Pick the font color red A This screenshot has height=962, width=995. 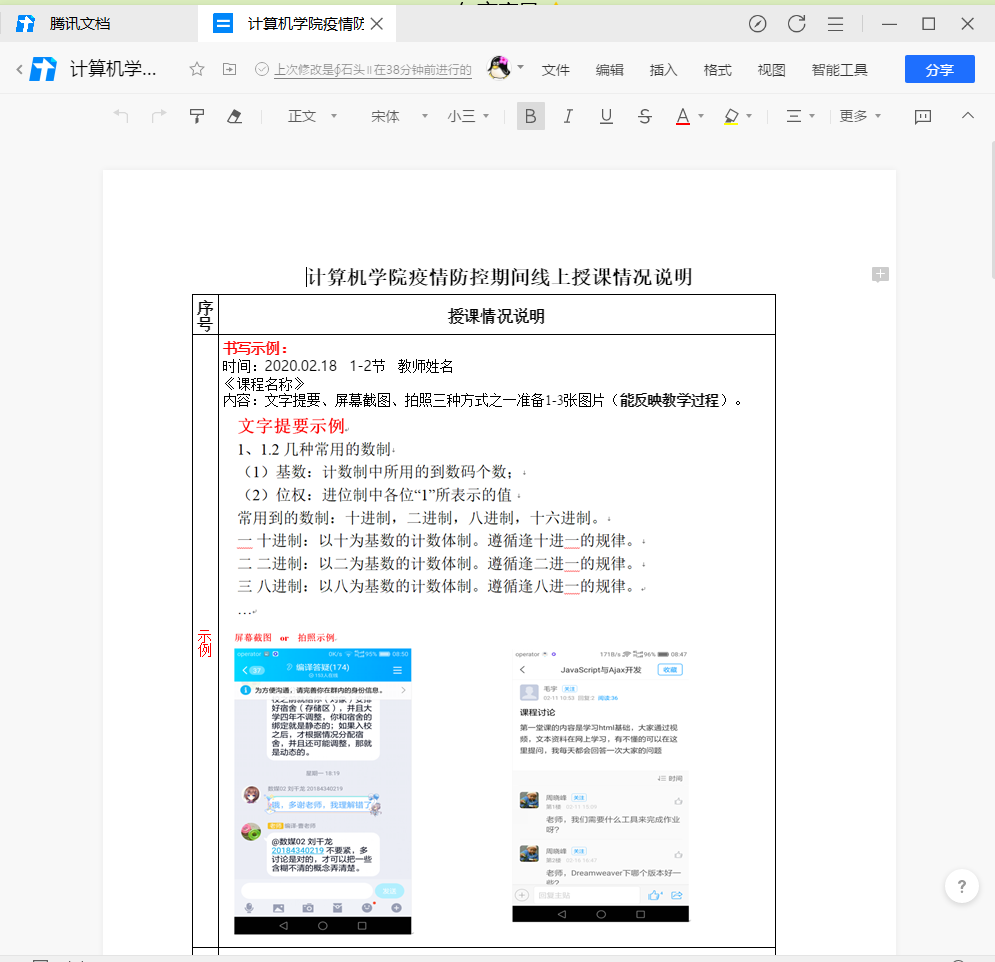point(683,116)
